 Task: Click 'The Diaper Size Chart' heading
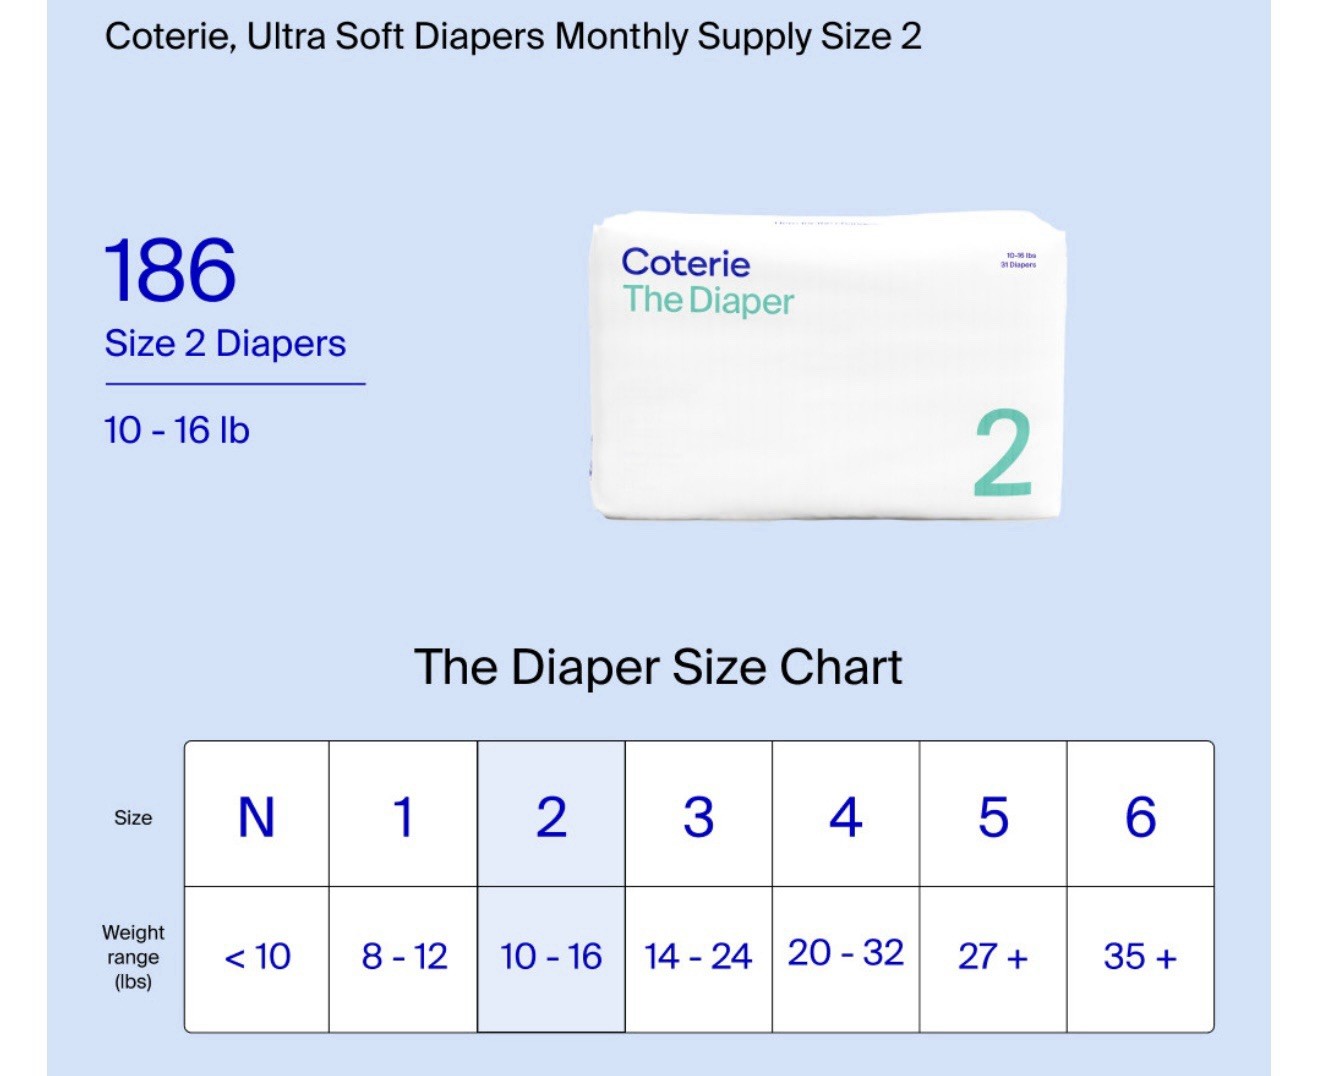[x=658, y=667]
